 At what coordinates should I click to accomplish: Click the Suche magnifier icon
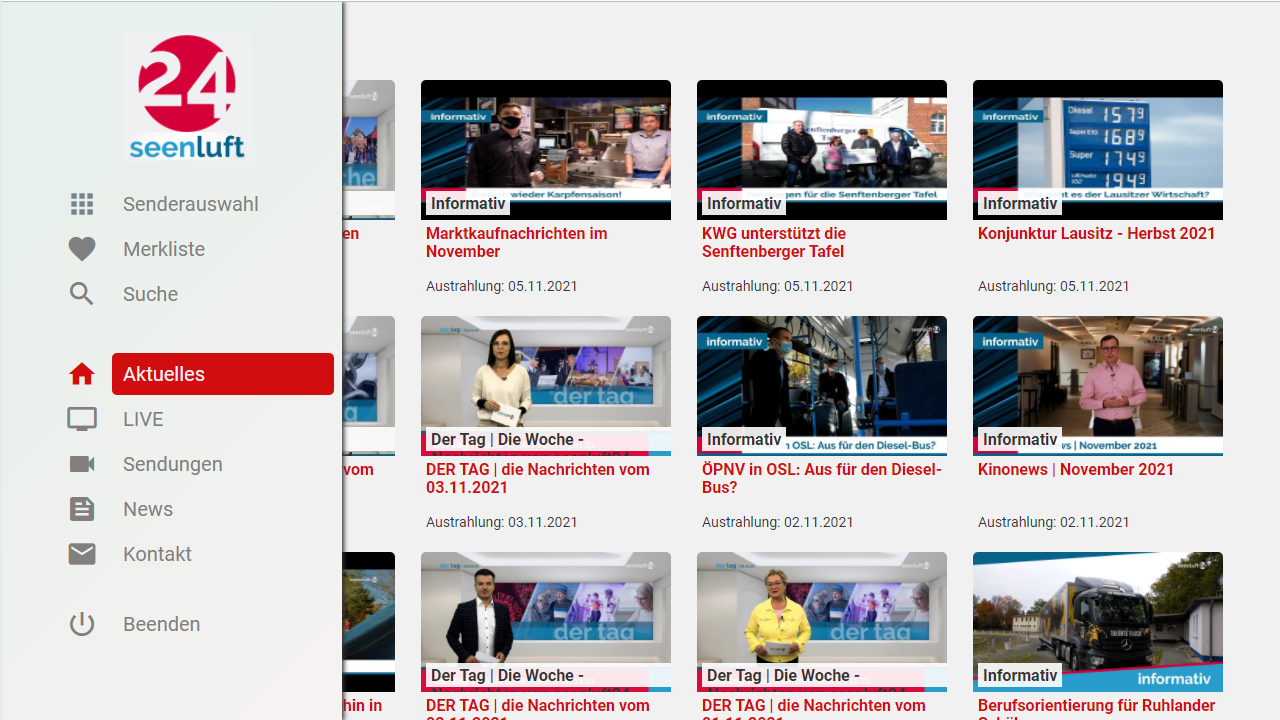(x=82, y=294)
